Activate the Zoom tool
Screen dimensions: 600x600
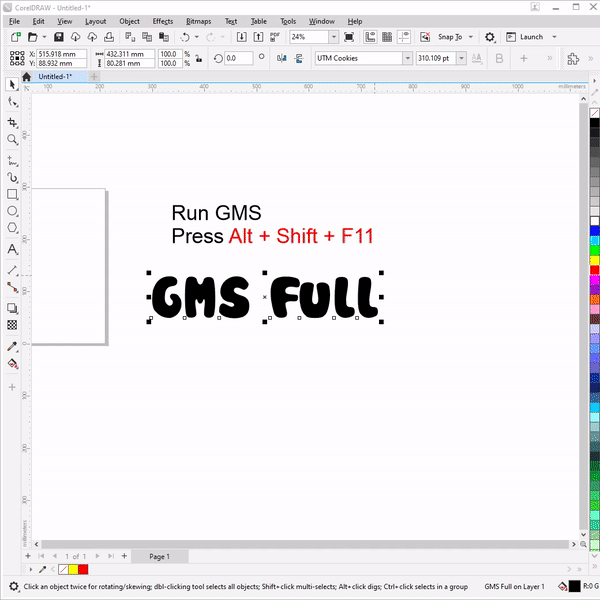click(12, 140)
